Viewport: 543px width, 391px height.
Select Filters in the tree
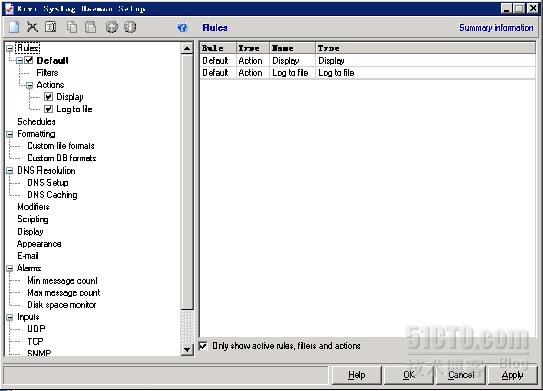(47, 73)
